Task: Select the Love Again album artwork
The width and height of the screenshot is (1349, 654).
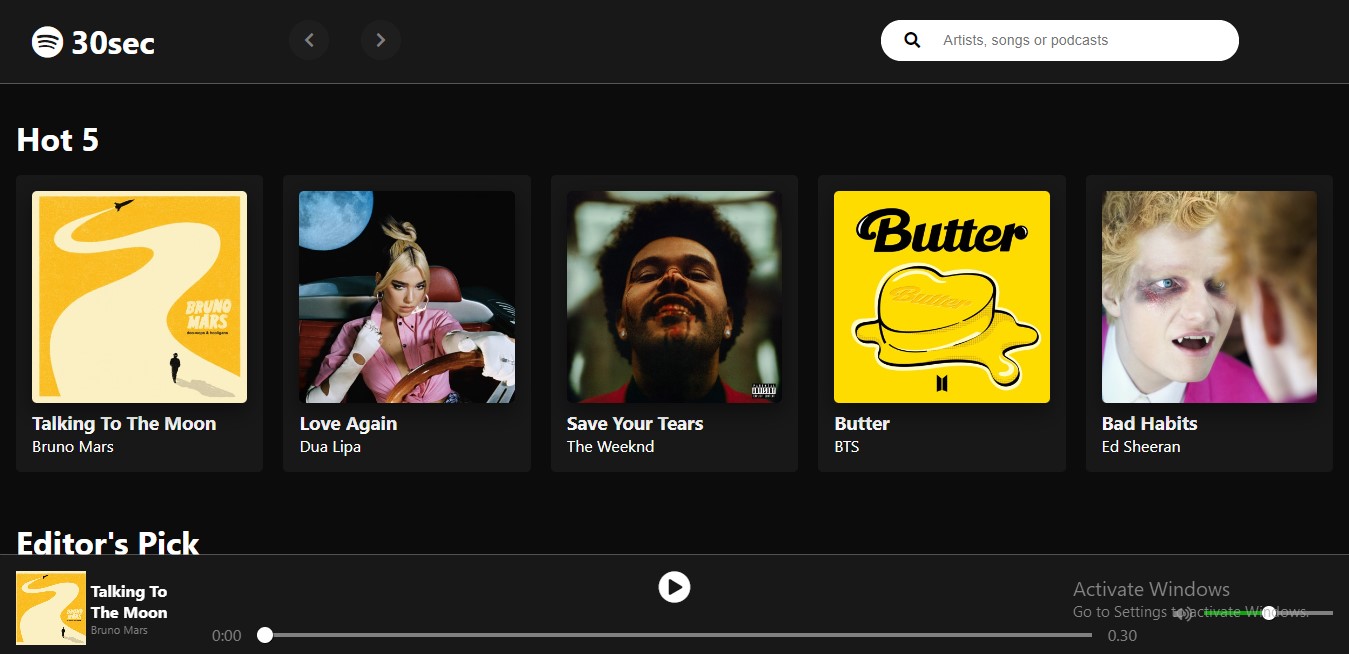Action: coord(407,297)
